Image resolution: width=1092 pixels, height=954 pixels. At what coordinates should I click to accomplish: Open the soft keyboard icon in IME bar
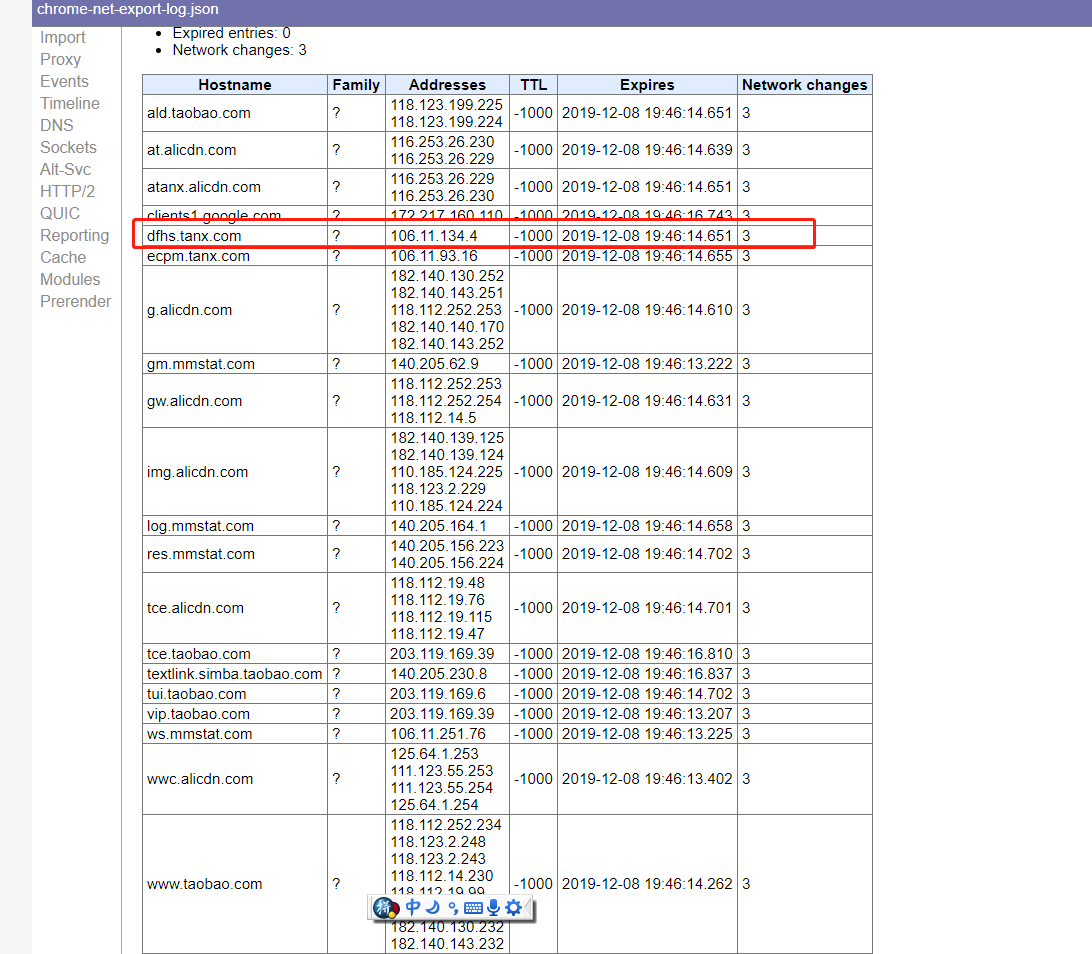(x=473, y=907)
